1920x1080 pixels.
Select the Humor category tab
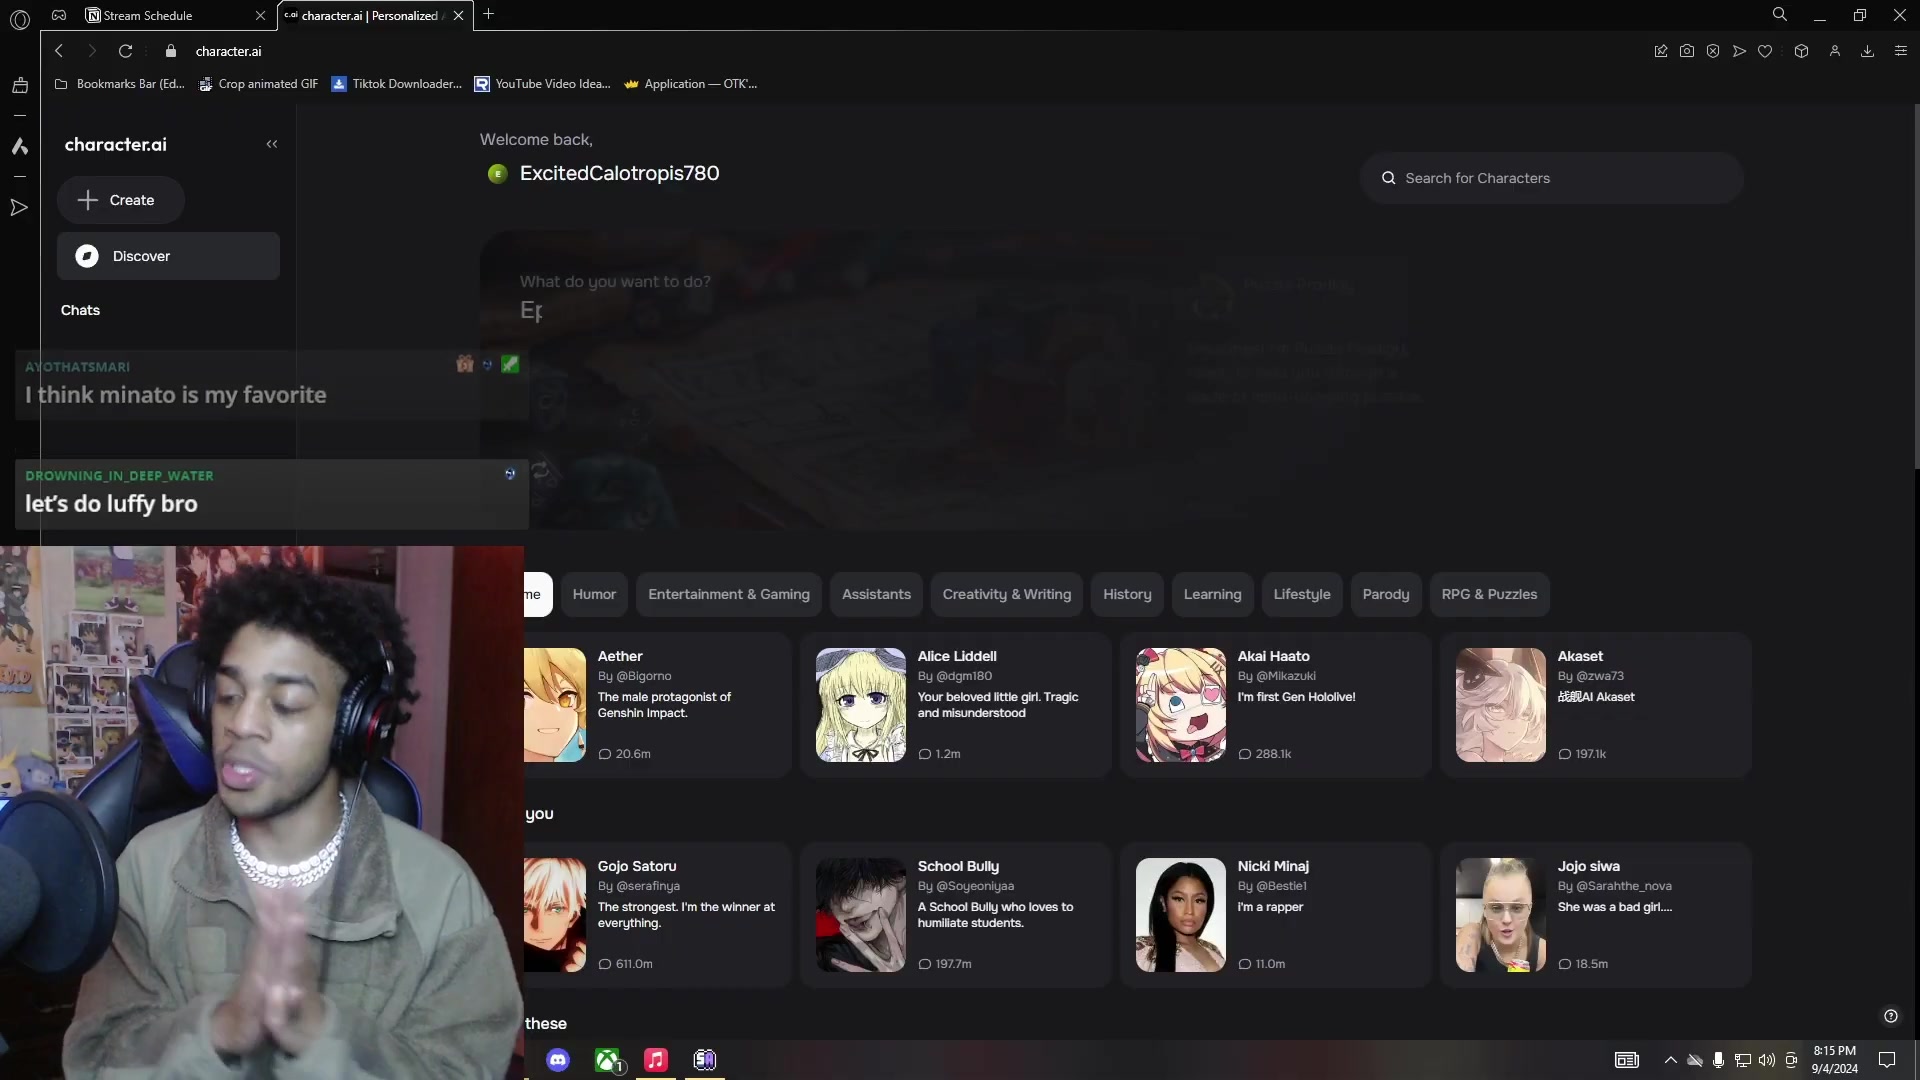tap(594, 594)
